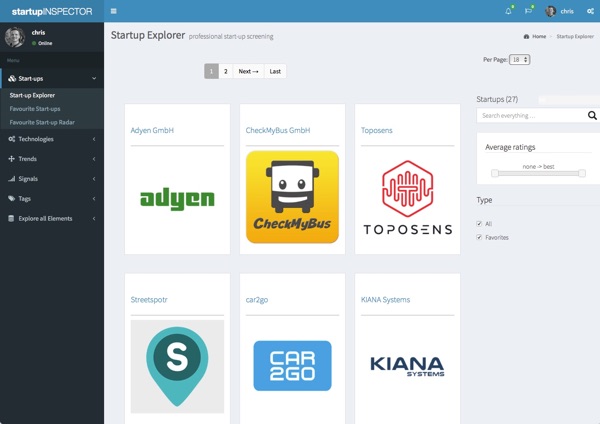Open the Per Page dropdown
The height and width of the screenshot is (424, 600).
[x=519, y=60]
